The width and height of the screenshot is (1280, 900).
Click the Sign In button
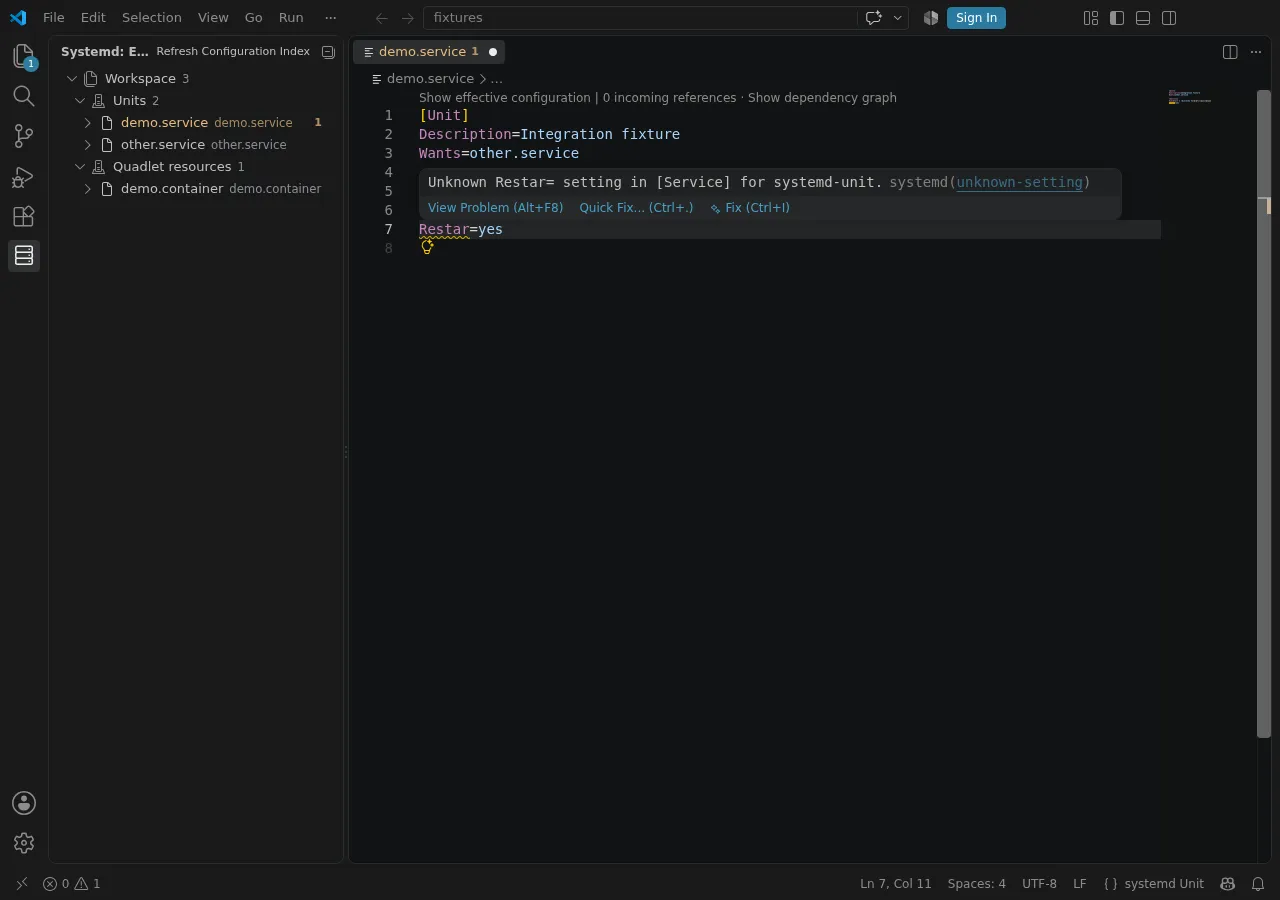point(976,18)
